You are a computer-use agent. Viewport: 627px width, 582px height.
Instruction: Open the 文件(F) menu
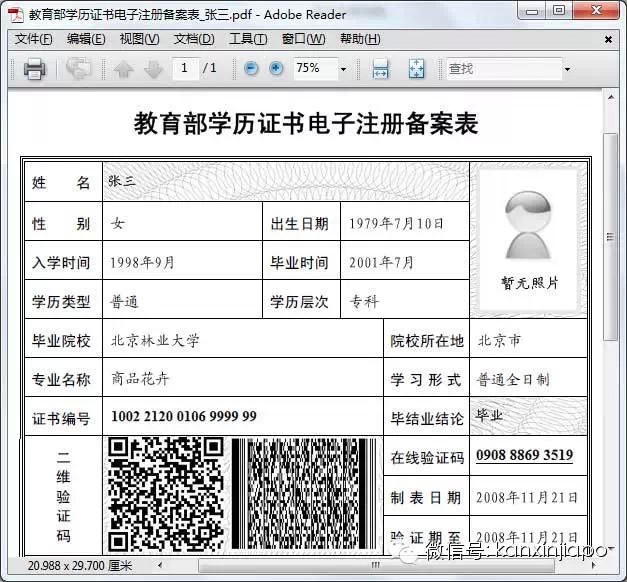(33, 40)
